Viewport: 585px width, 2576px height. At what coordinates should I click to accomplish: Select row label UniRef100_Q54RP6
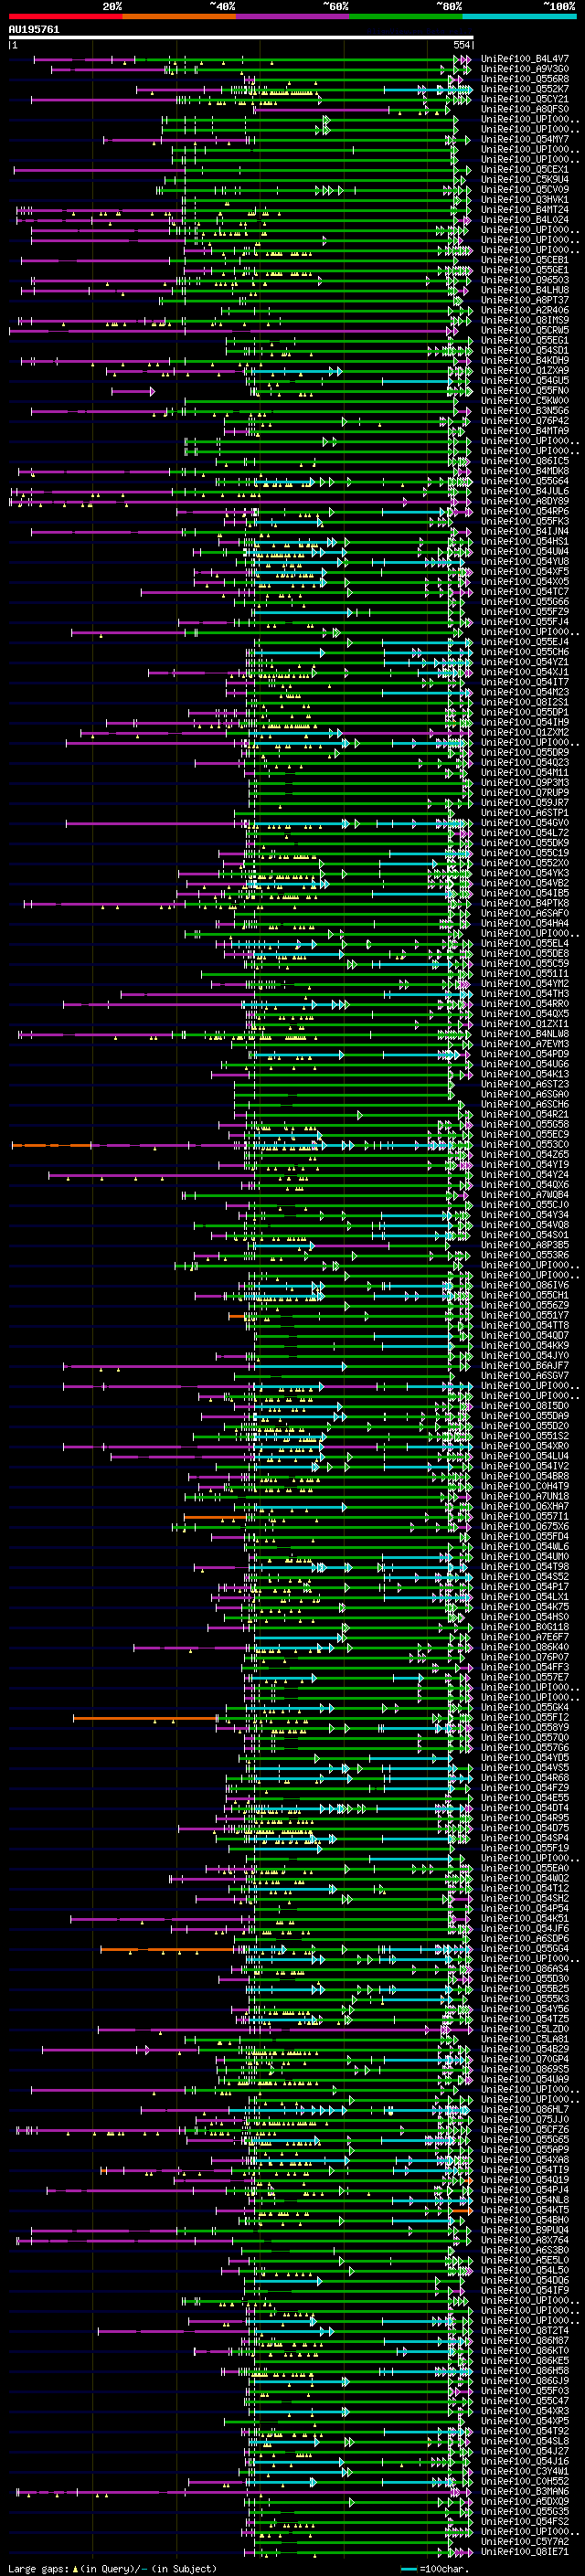tap(525, 511)
